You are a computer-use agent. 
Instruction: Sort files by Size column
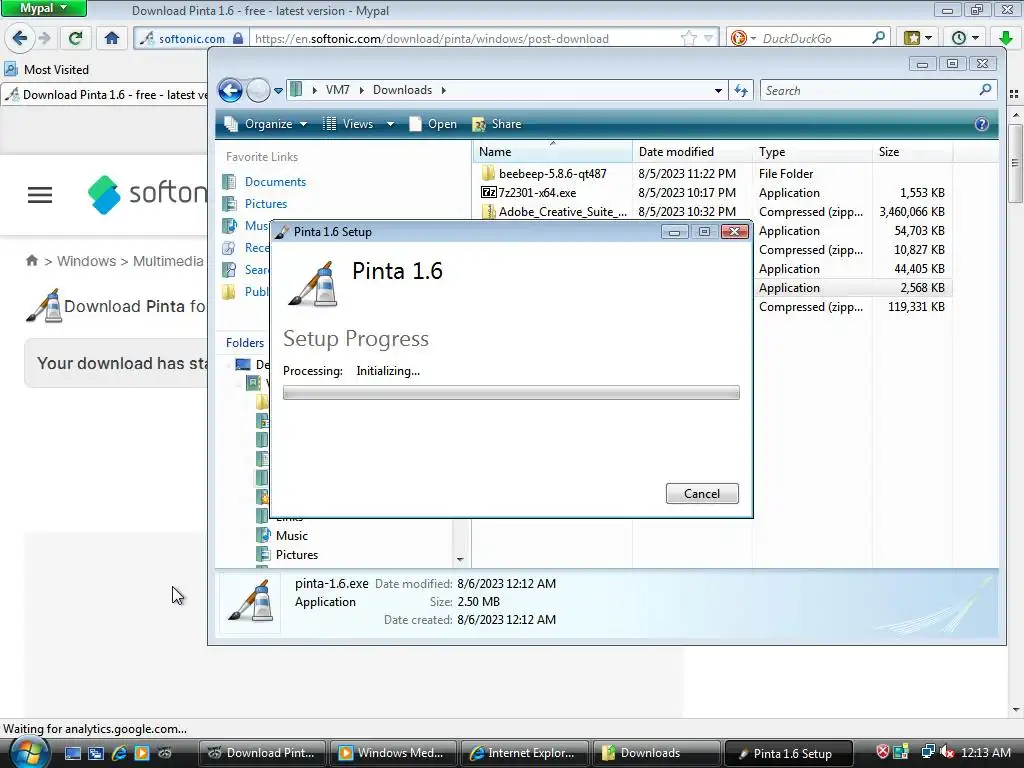point(912,152)
